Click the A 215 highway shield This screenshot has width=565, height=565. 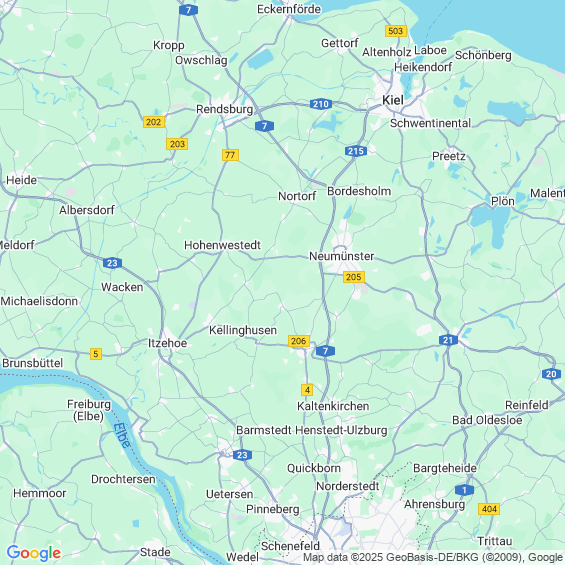tap(356, 151)
